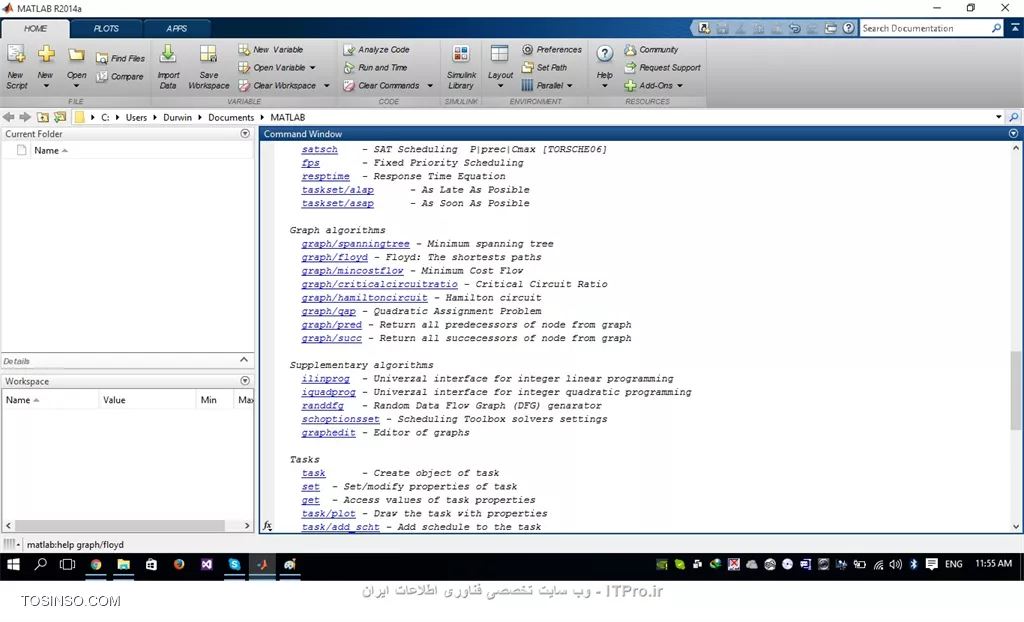Open the graph/floyd help link
The width and height of the screenshot is (1024, 622).
tap(334, 257)
